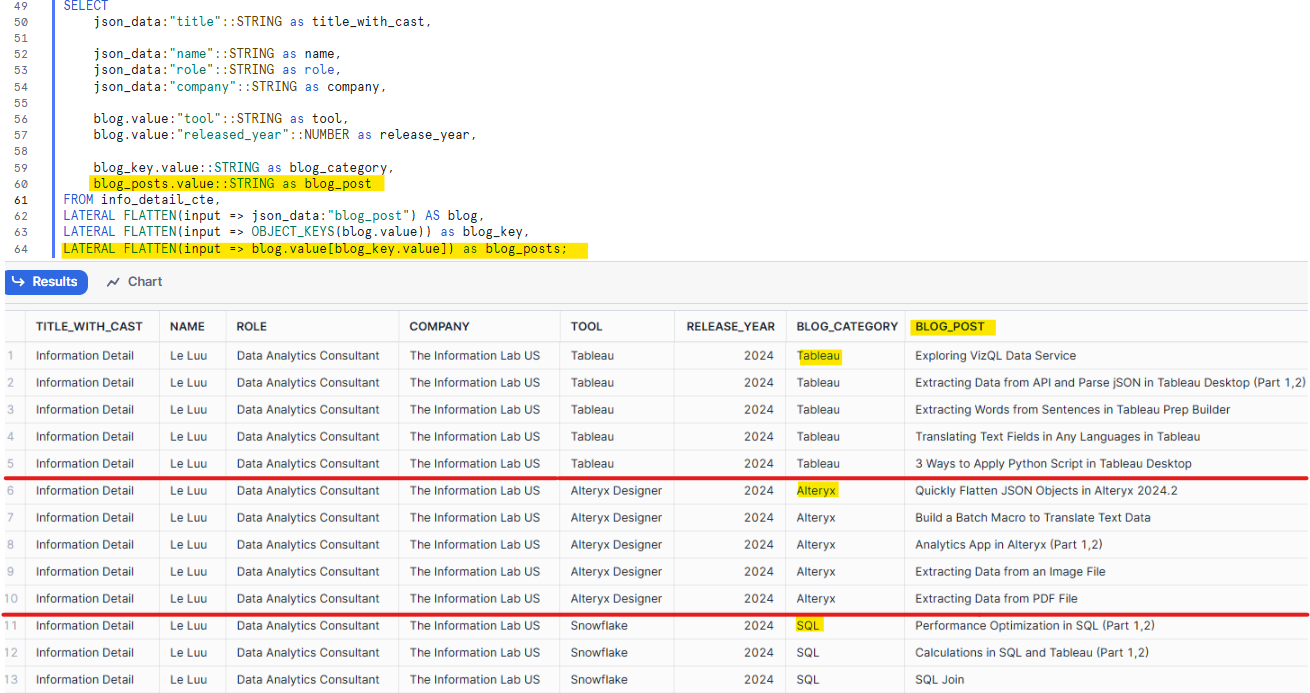Screen dimensions: 1310x693
Task: Click the json_data:"company" code line
Action: (240, 87)
